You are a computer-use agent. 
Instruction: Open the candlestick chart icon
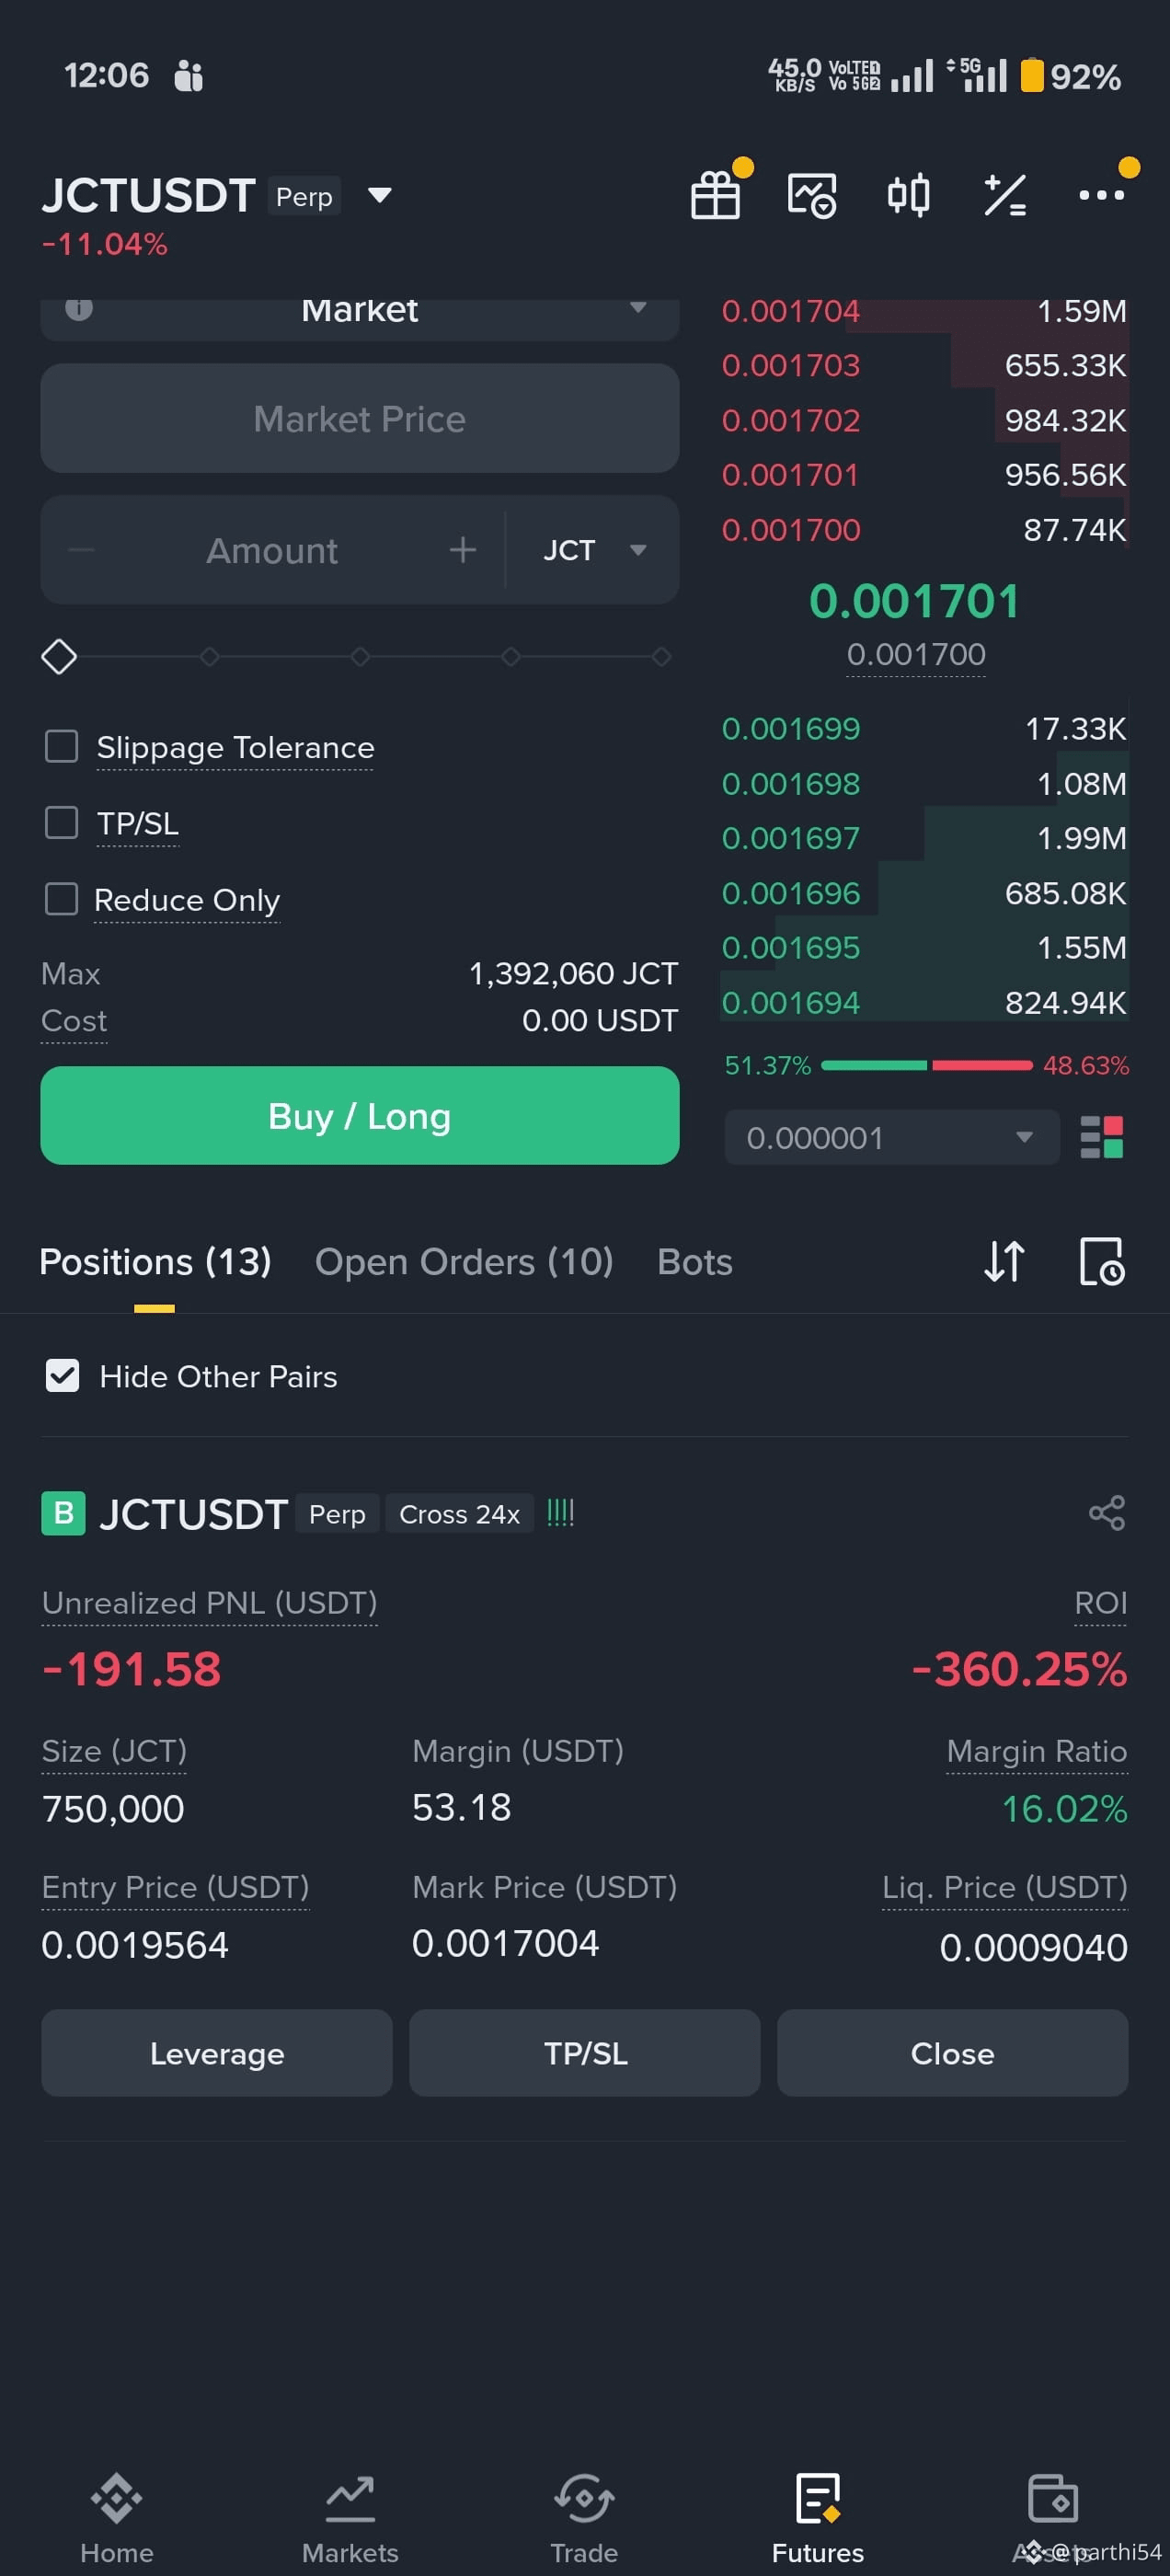[908, 195]
